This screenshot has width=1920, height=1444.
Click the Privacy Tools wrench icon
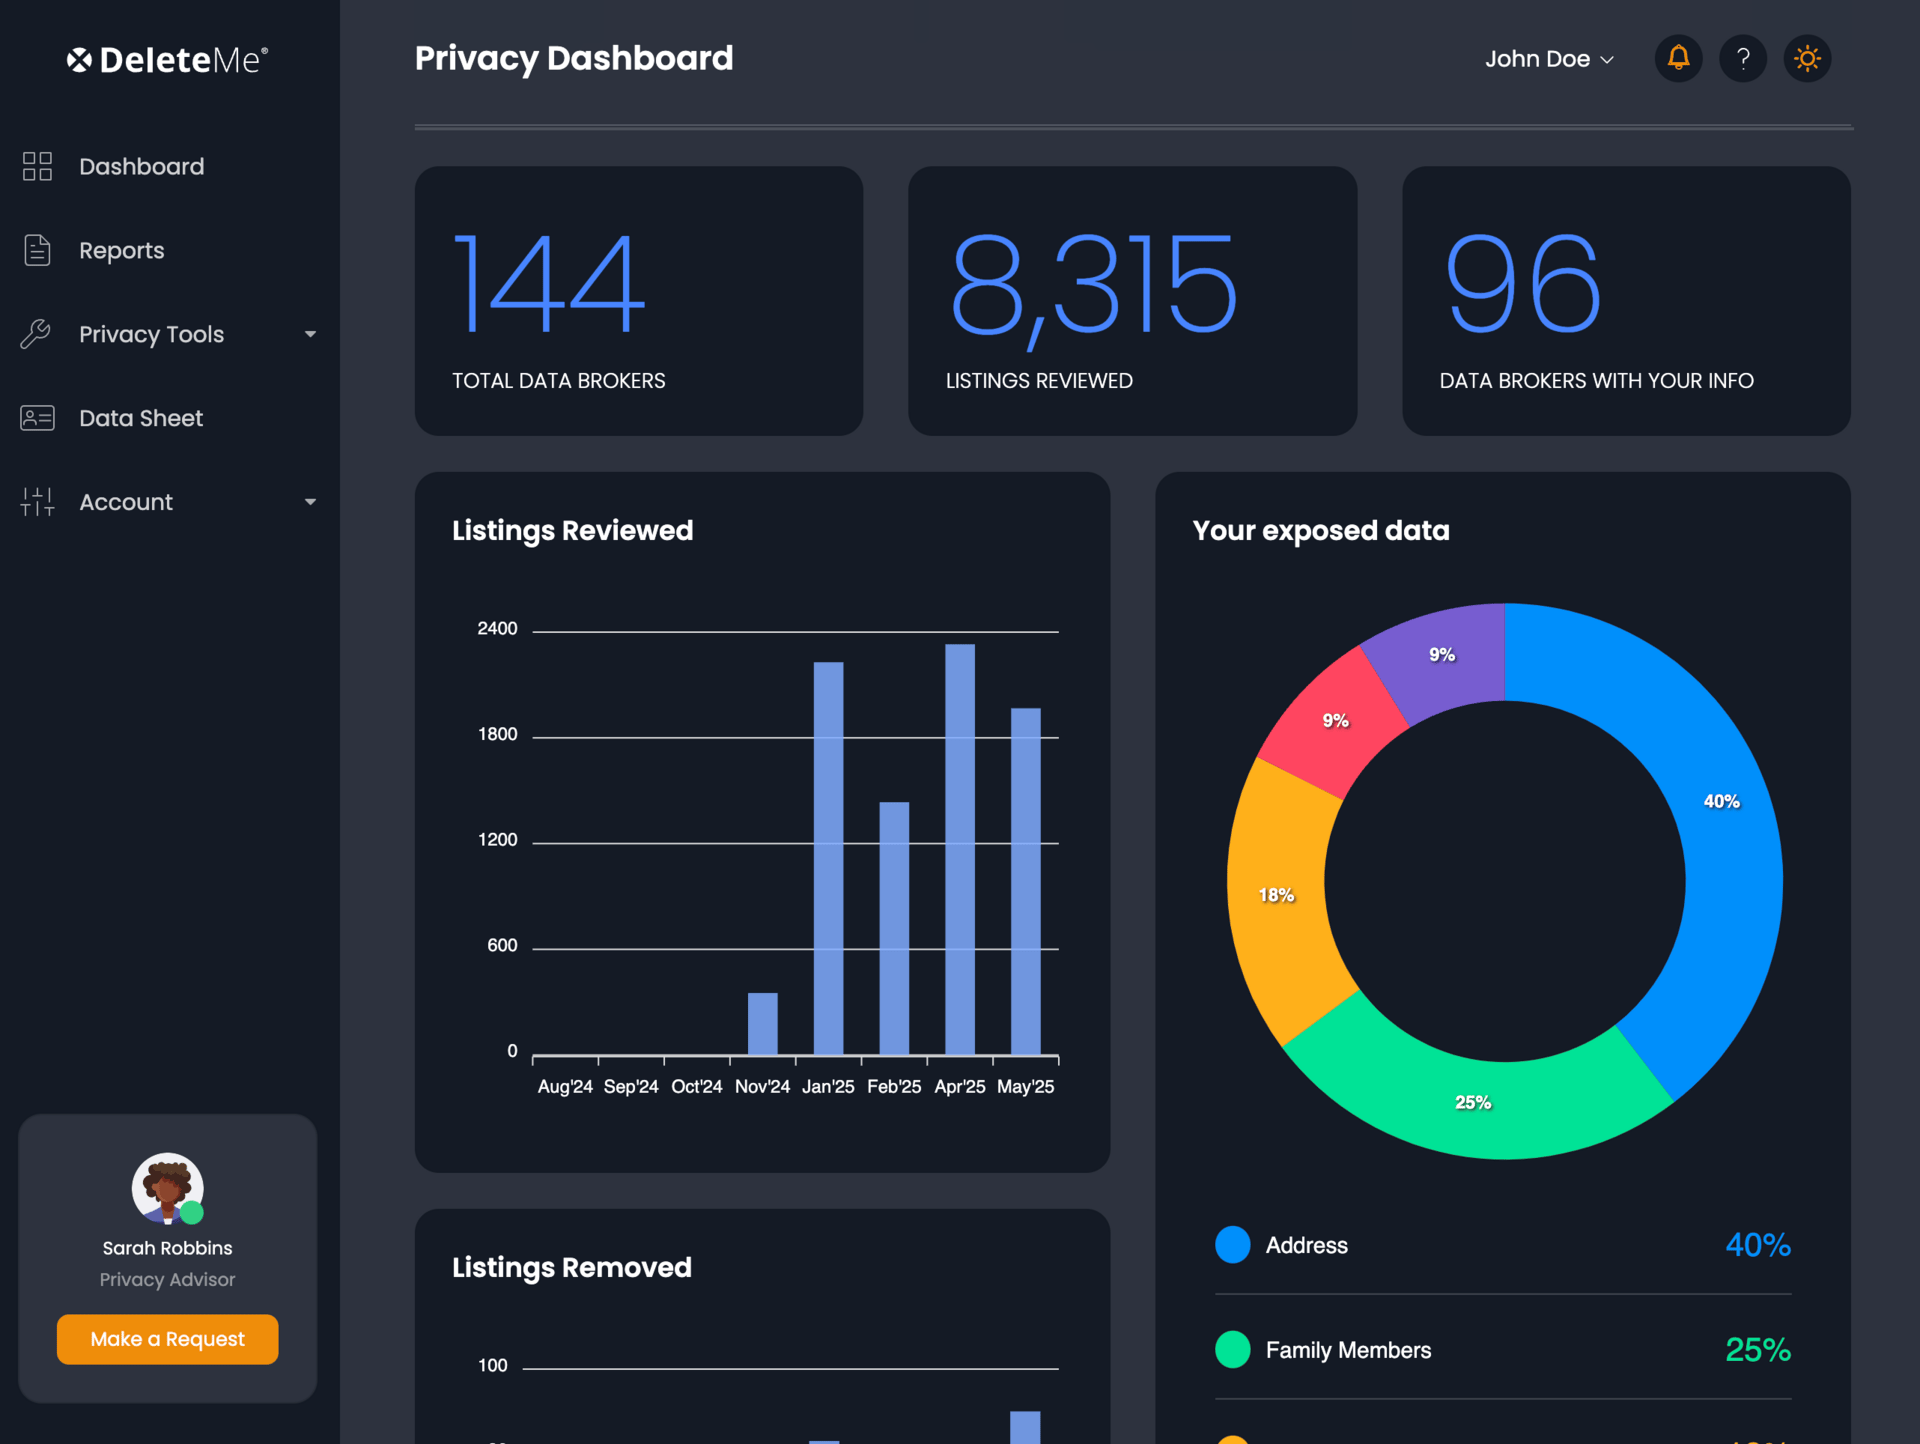(36, 334)
